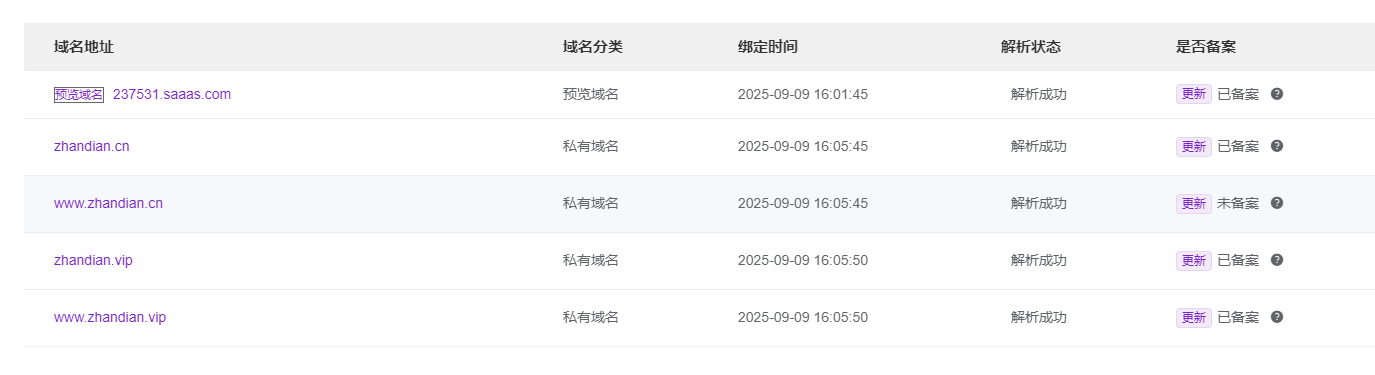This screenshot has height=375, width=1375.
Task: Click help icon in zhandian.cn row
Action: coord(1277,146)
